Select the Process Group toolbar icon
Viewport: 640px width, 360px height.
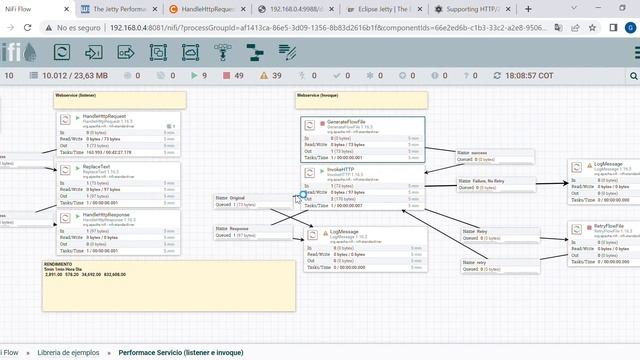tap(158, 52)
